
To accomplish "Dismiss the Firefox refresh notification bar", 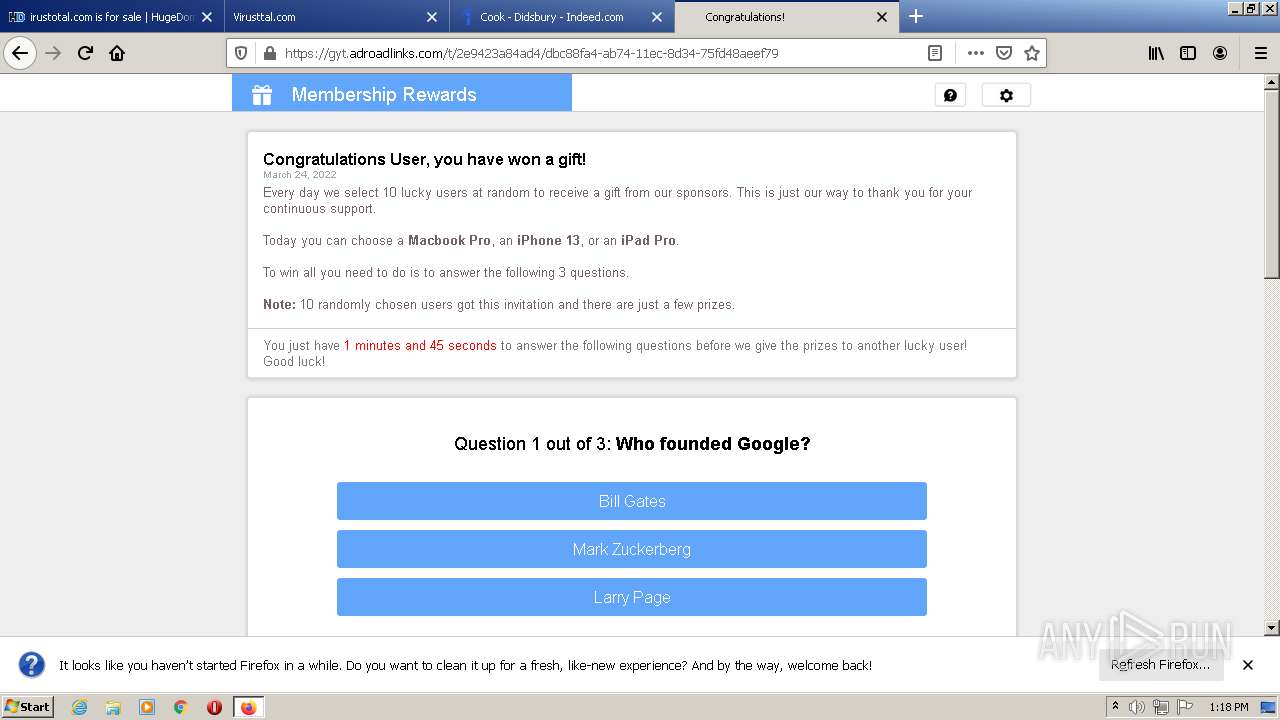I will pyautogui.click(x=1248, y=665).
